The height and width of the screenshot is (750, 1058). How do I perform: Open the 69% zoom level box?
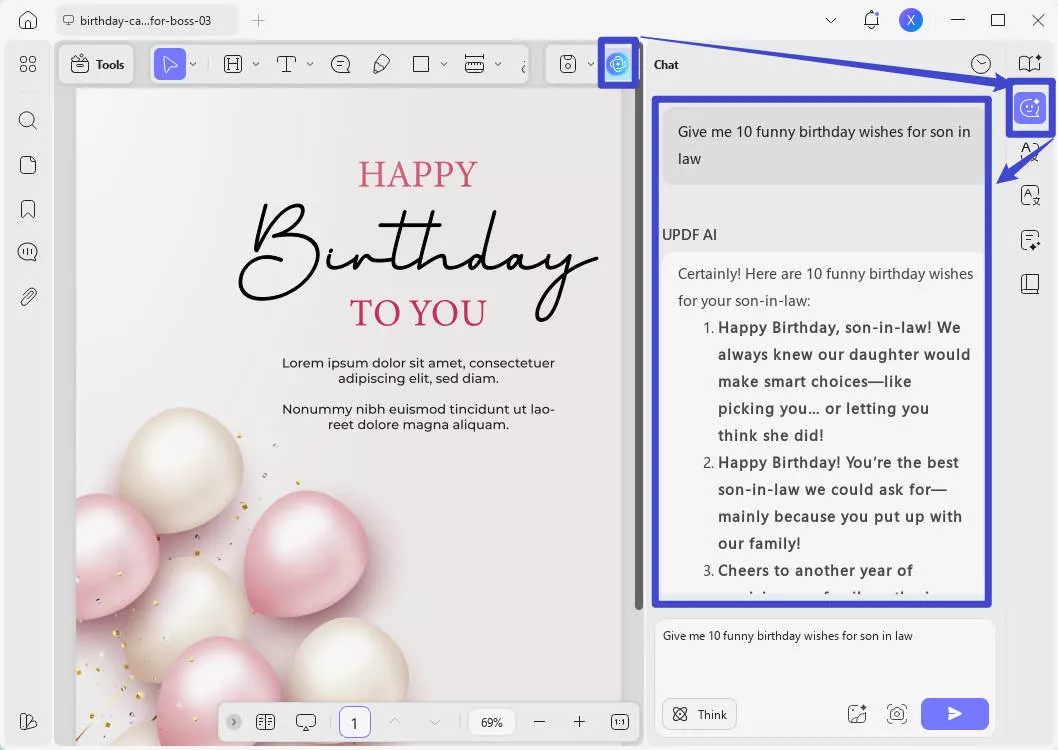point(491,722)
